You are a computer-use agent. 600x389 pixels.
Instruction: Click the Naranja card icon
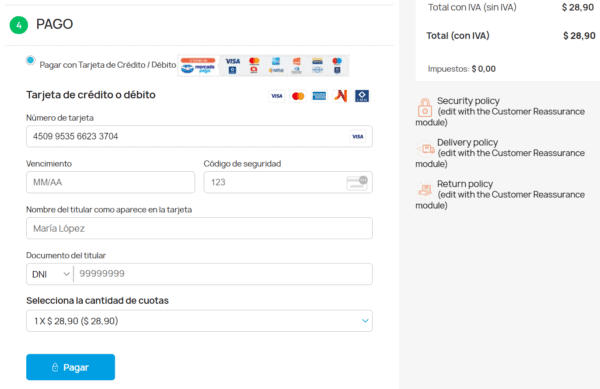pyautogui.click(x=341, y=96)
